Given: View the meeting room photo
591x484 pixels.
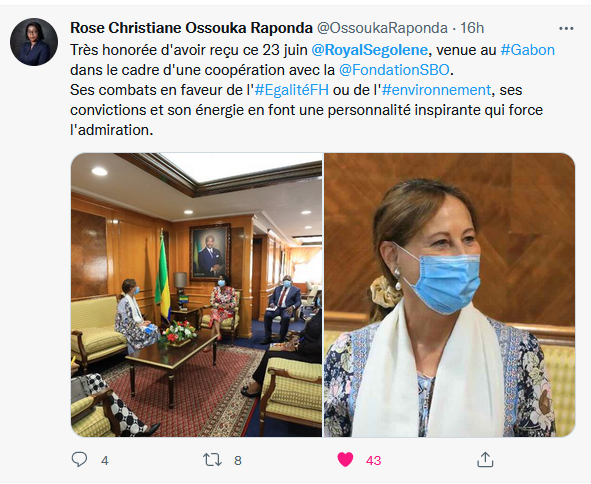Looking at the screenshot, I should pos(196,295).
